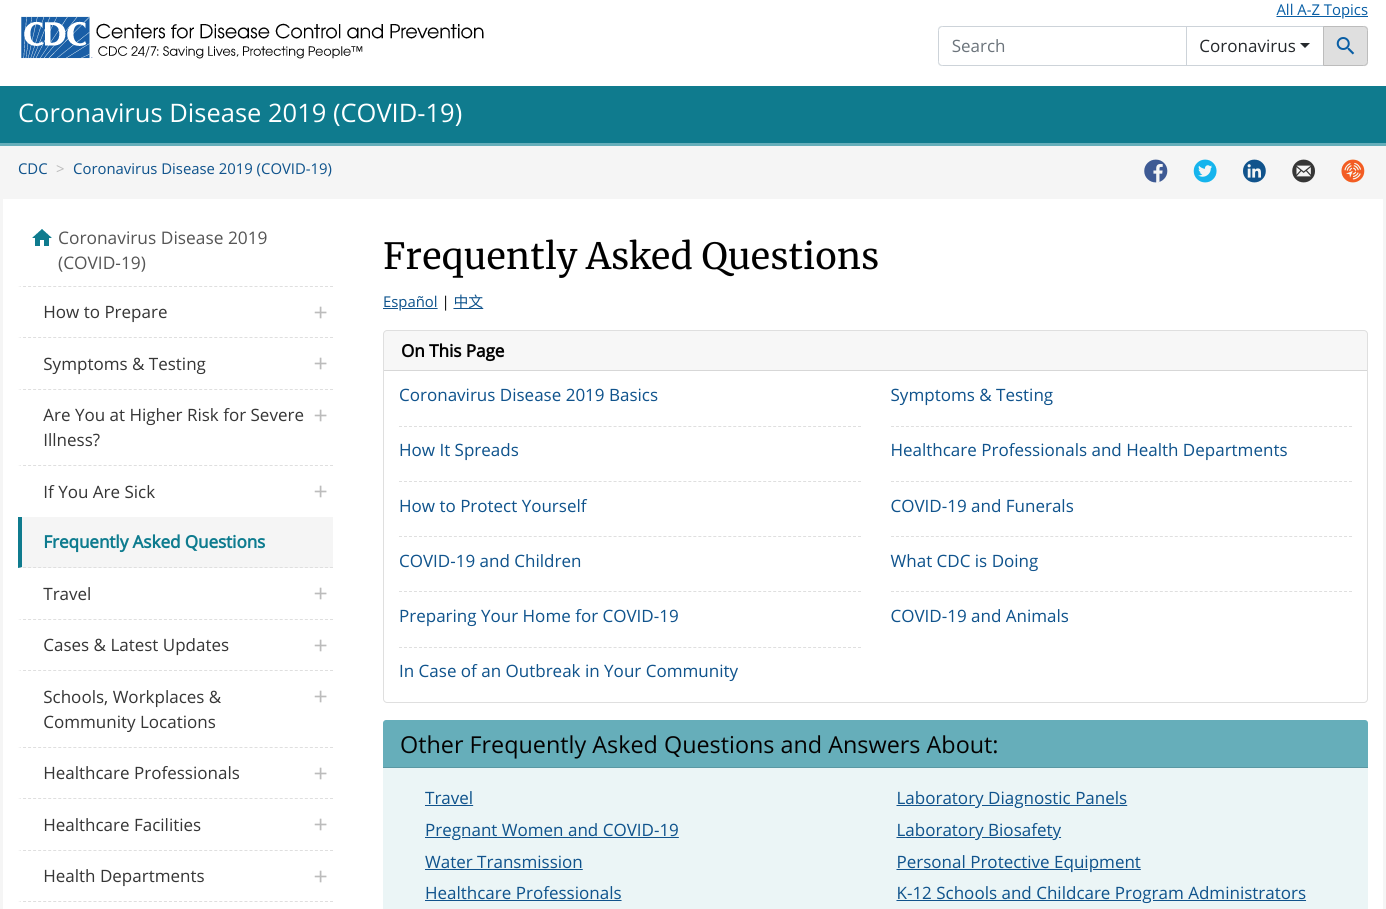The width and height of the screenshot is (1386, 909).
Task: Expand the Symptoms & Testing sidebar section
Action: [x=320, y=364]
